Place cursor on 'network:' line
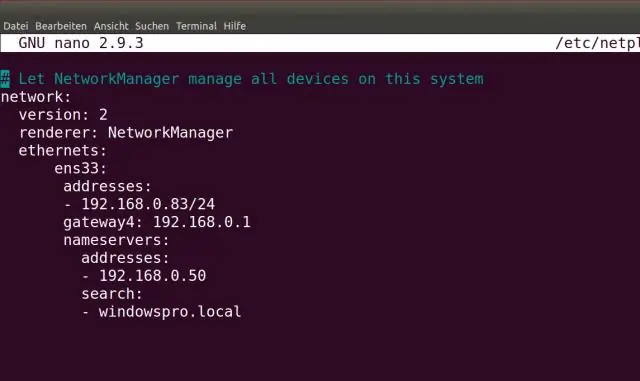Screen dimensions: 640x381 [x=36, y=97]
